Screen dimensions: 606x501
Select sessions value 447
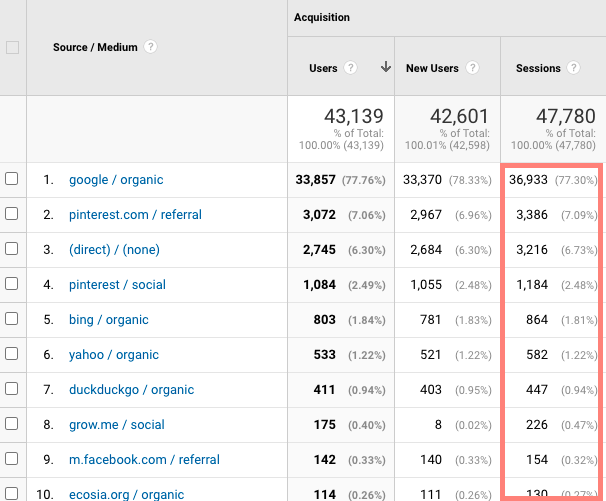pos(537,390)
